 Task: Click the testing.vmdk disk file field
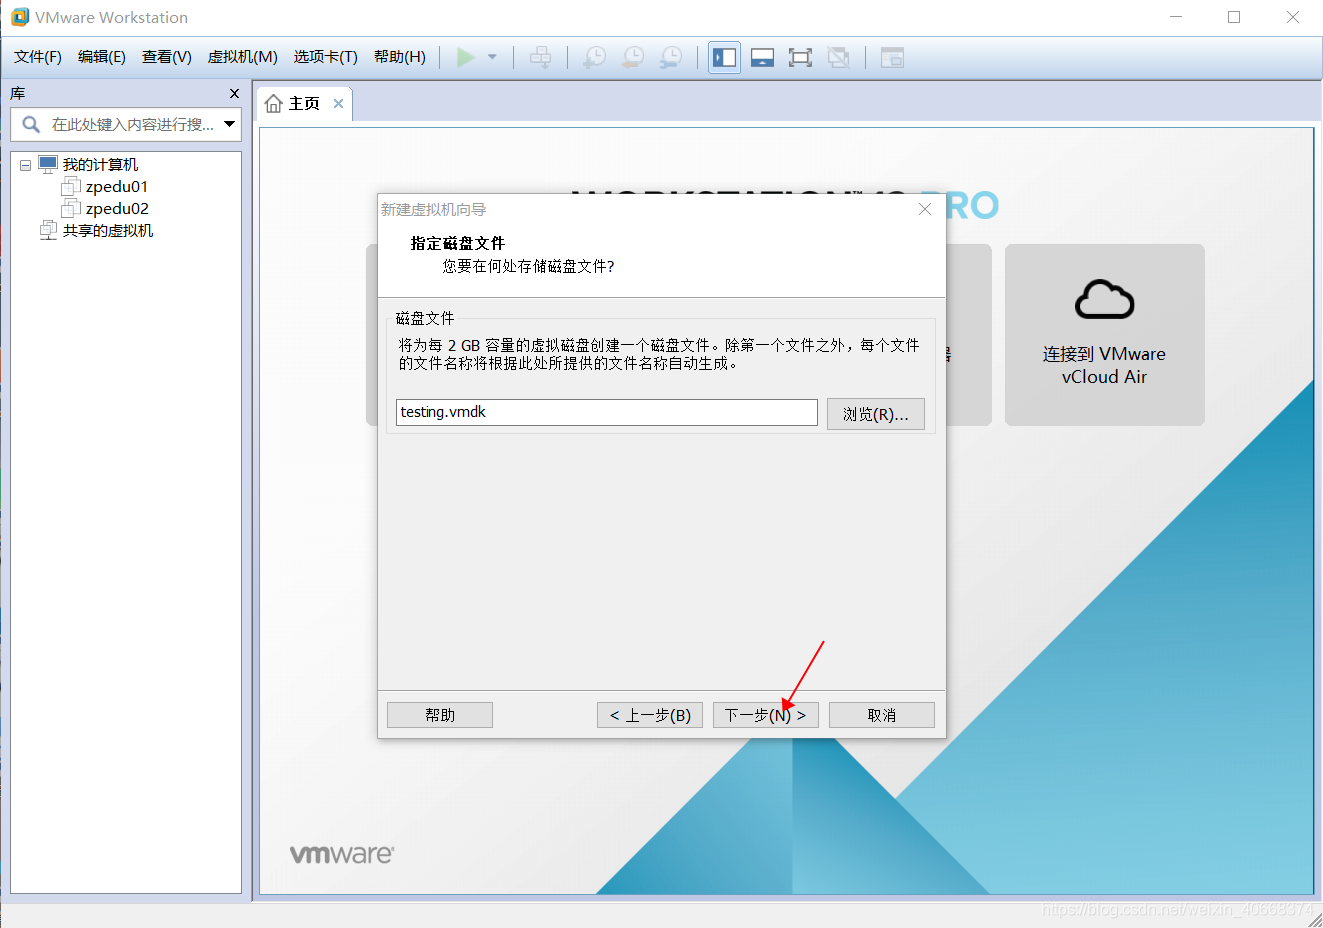click(607, 412)
